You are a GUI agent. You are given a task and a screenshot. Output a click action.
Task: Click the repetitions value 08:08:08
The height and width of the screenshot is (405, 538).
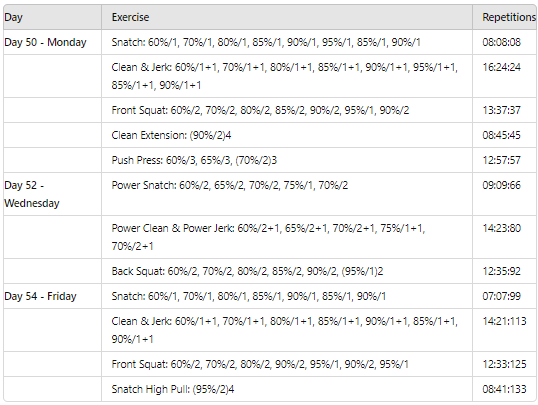click(501, 42)
